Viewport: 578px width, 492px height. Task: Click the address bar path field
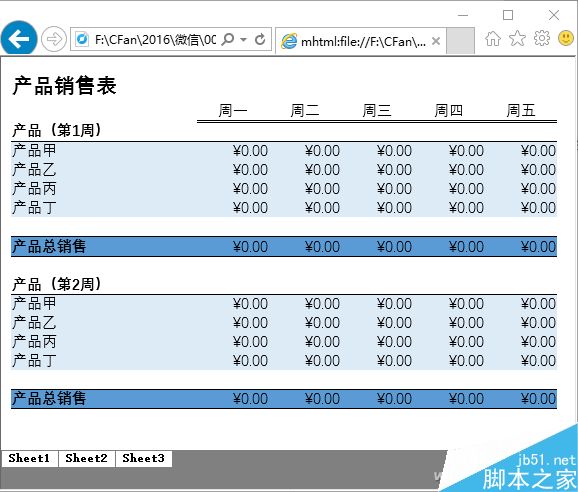155,39
